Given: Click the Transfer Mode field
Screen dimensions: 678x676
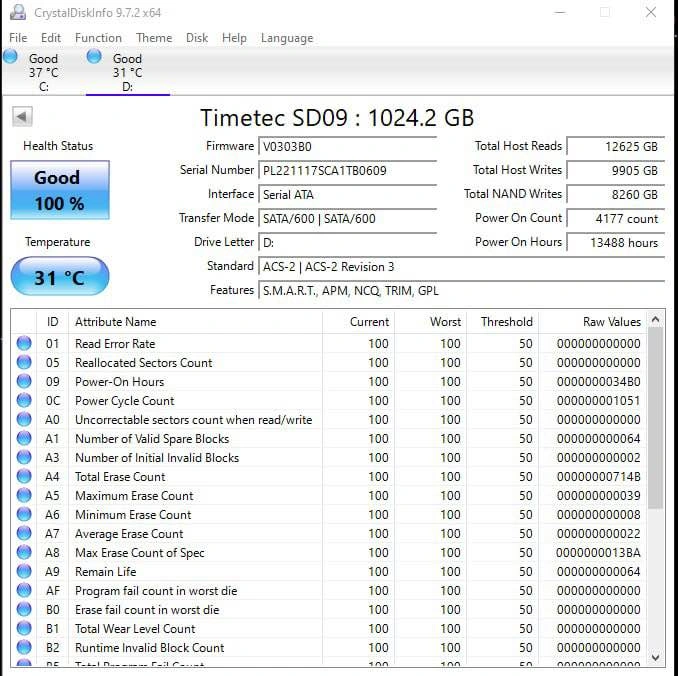Looking at the screenshot, I should coord(348,218).
